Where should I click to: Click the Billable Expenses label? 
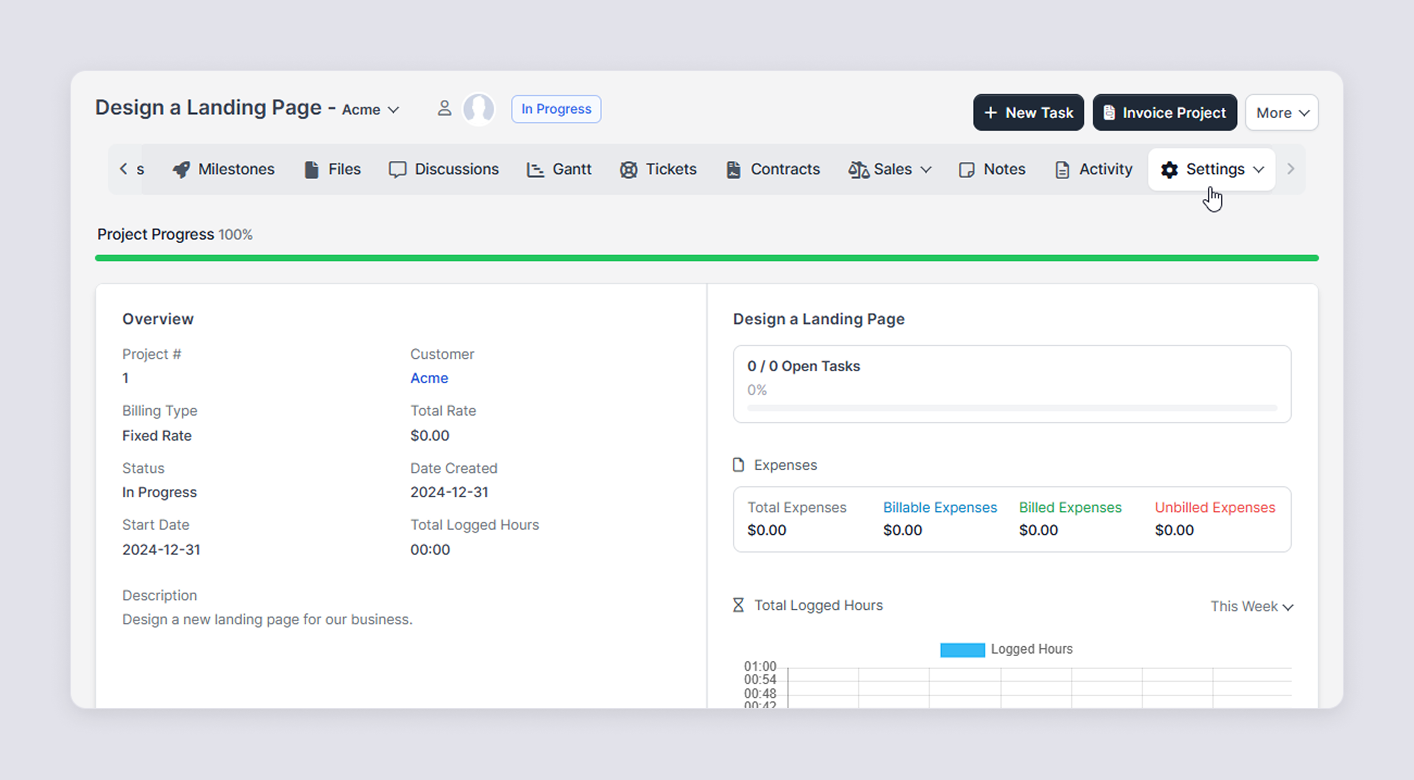[940, 508]
